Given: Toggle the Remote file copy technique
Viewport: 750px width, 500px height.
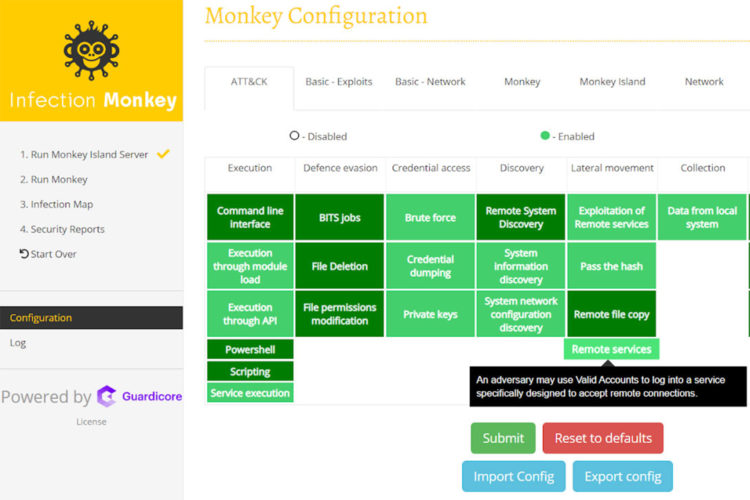Looking at the screenshot, I should tap(611, 314).
